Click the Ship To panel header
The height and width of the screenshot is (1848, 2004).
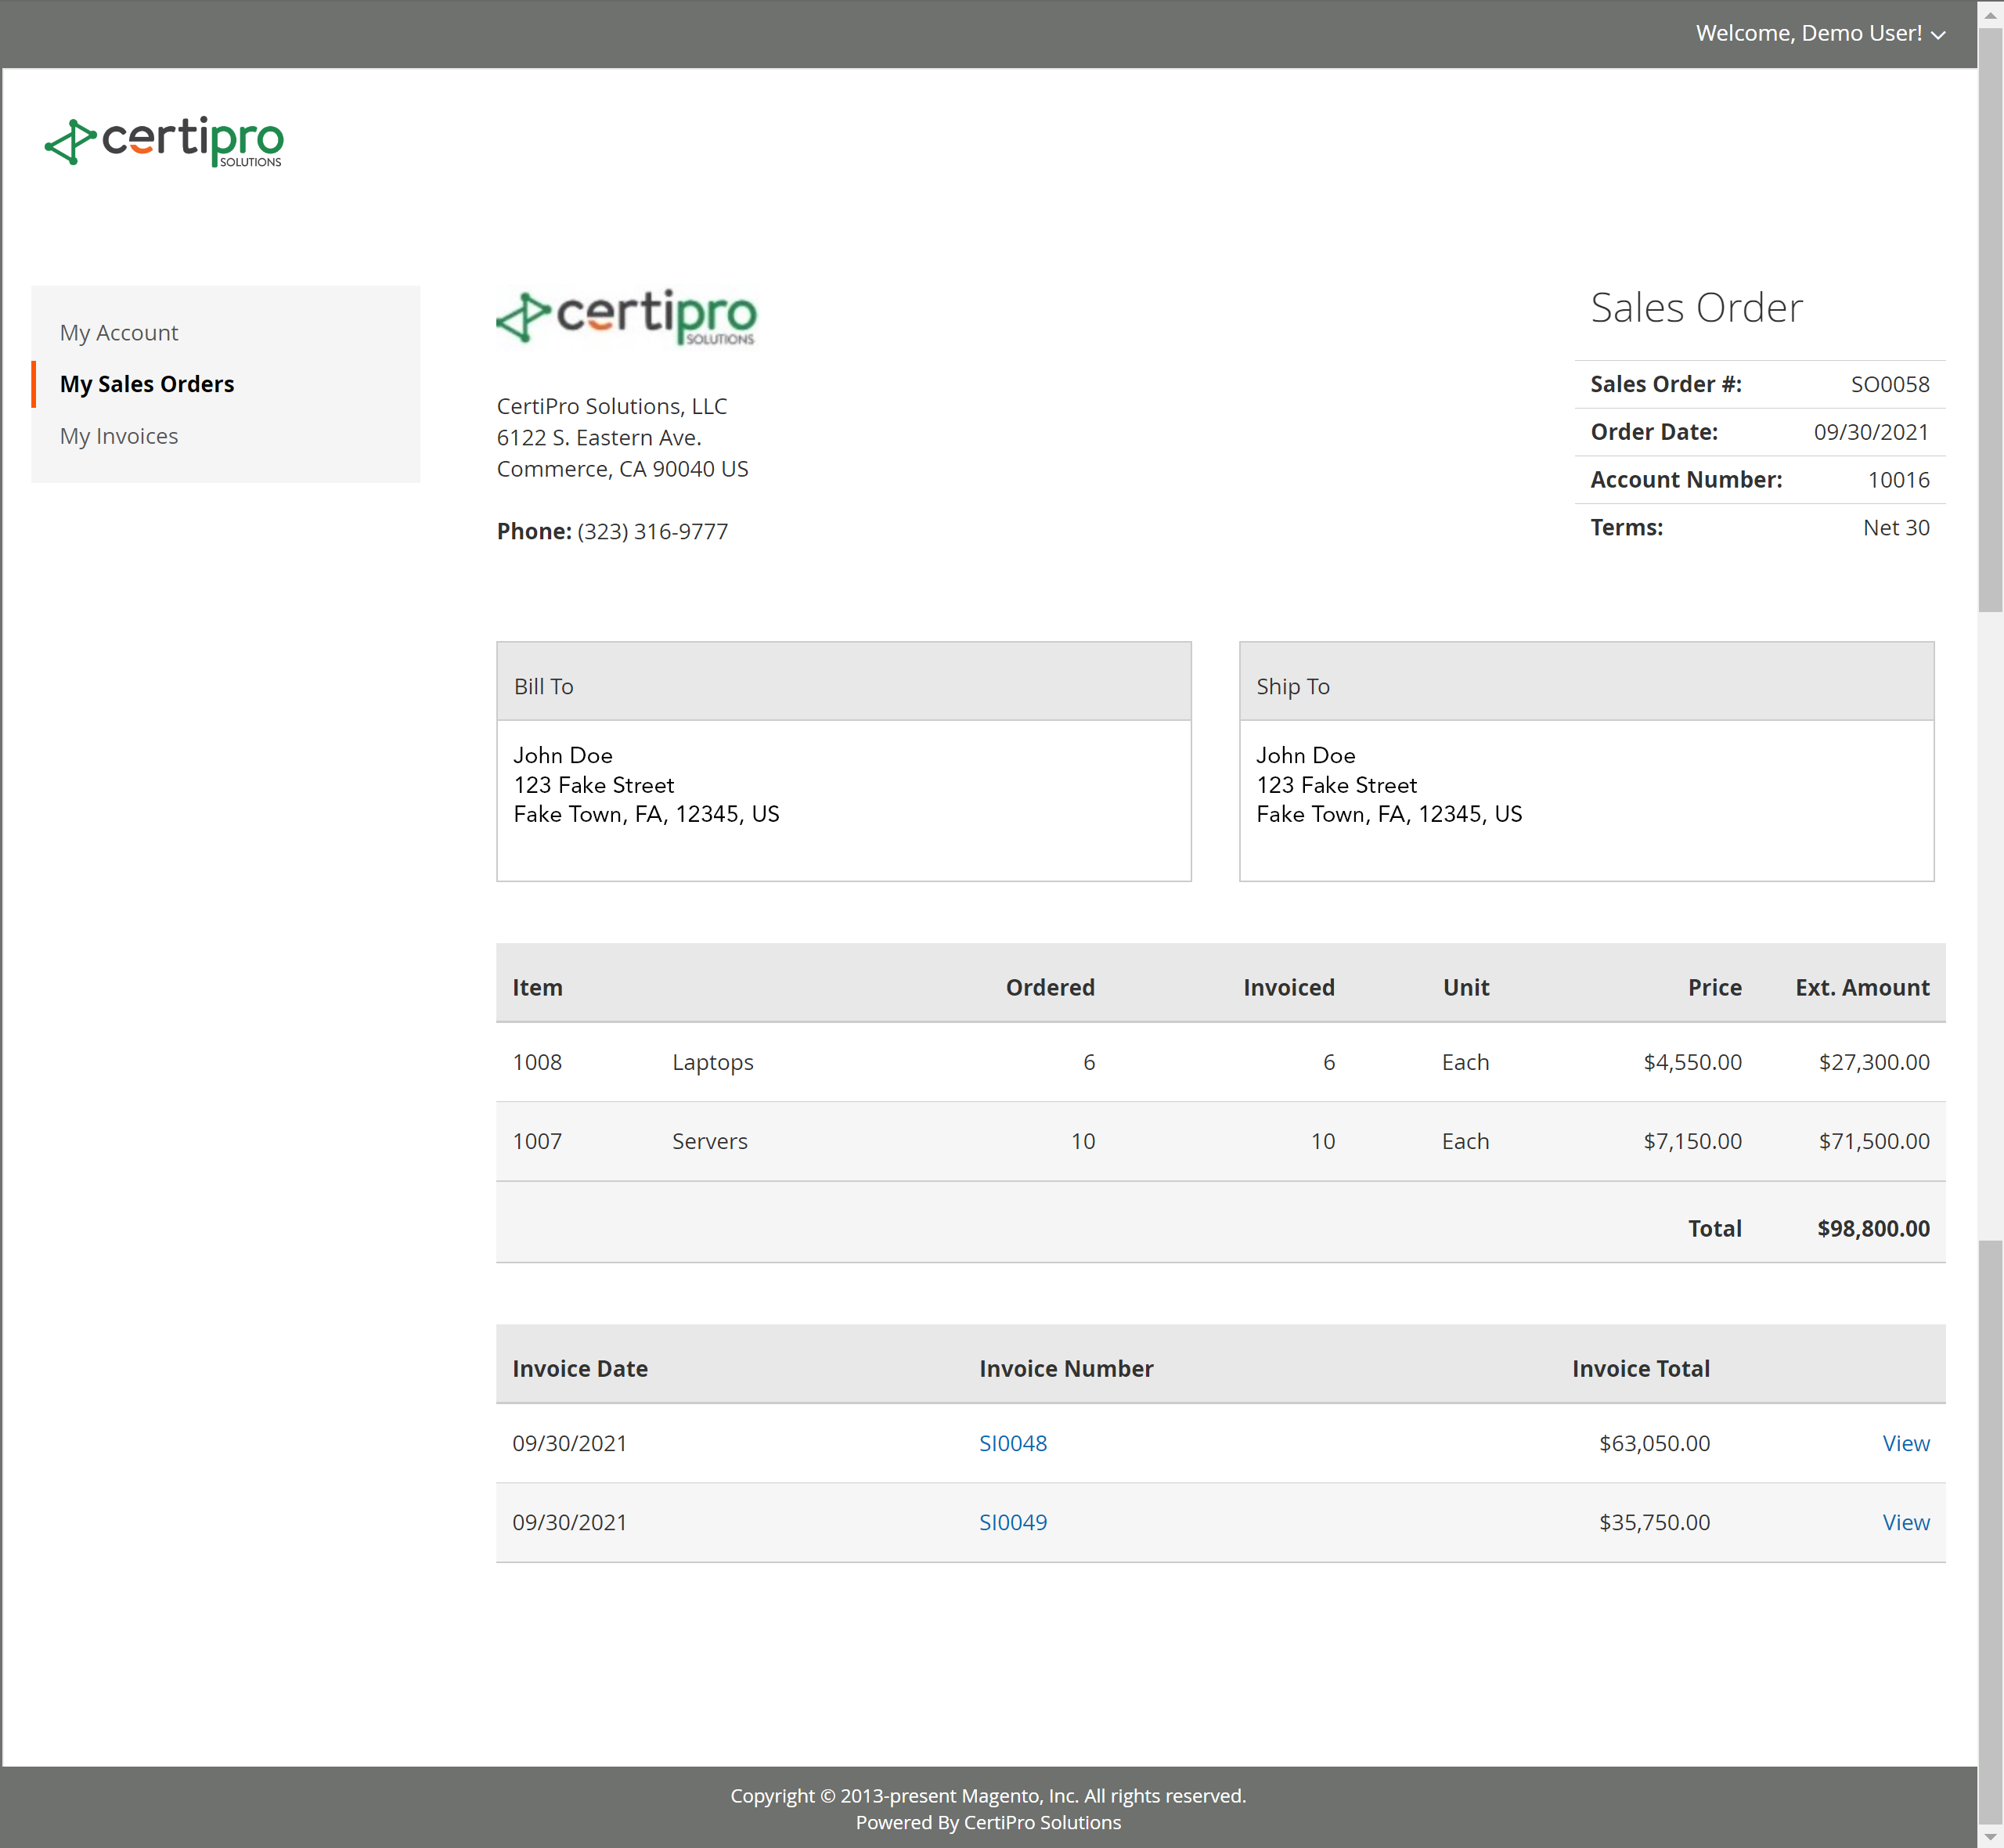1585,685
